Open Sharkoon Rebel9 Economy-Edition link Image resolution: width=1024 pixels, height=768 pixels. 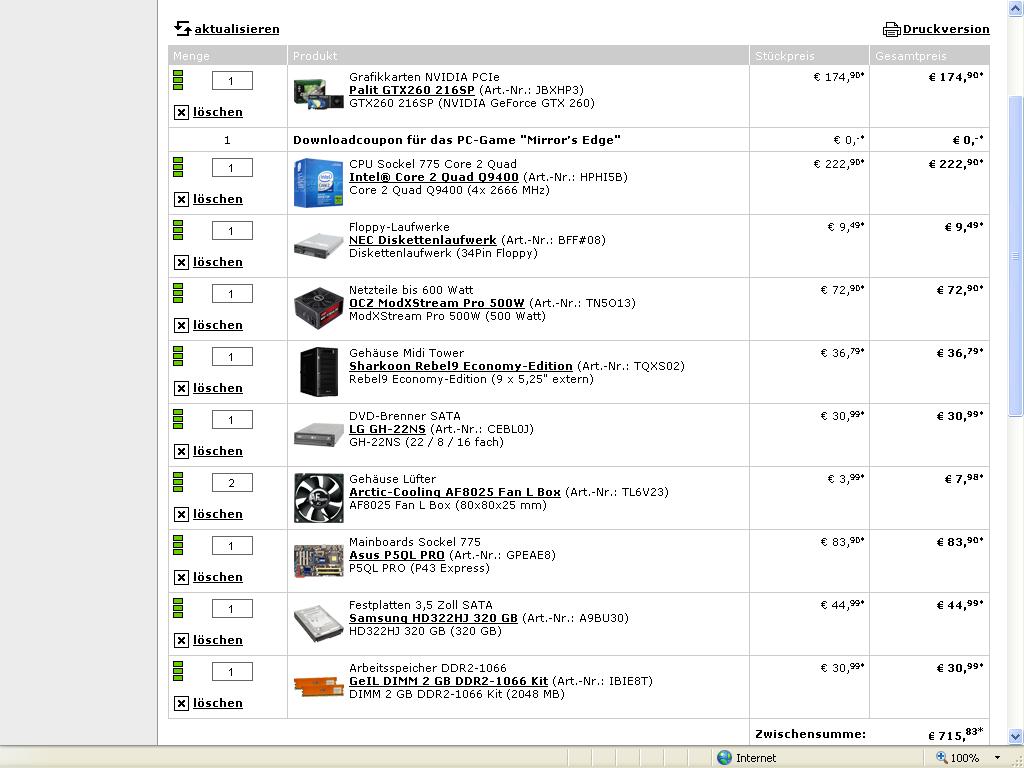click(x=460, y=366)
